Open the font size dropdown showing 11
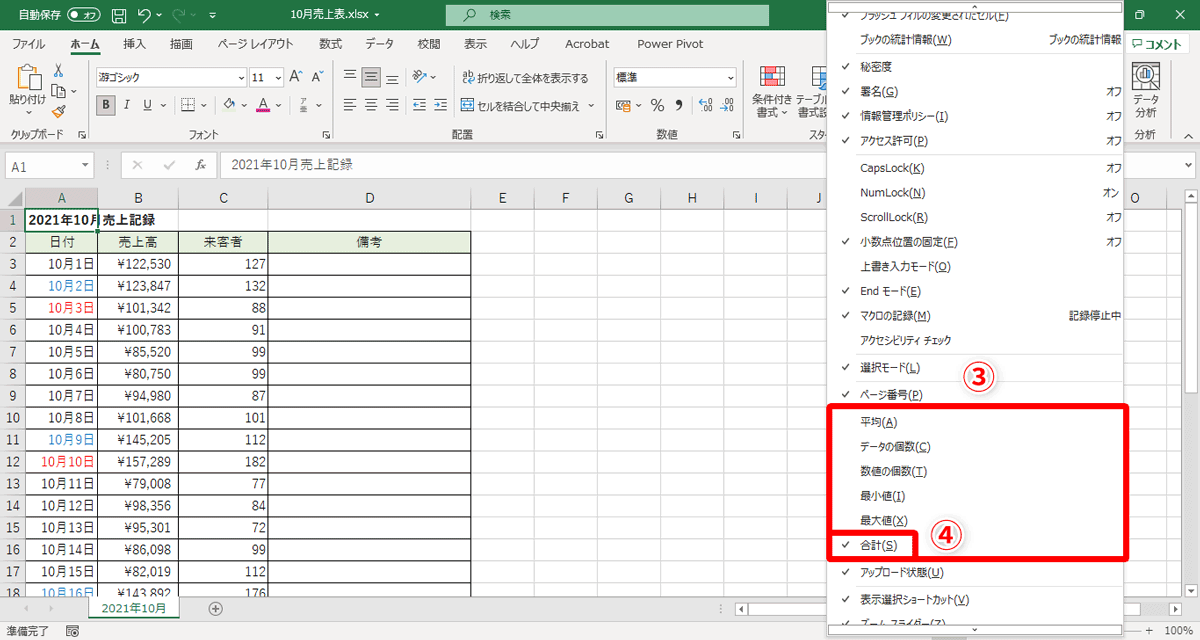 (276, 77)
